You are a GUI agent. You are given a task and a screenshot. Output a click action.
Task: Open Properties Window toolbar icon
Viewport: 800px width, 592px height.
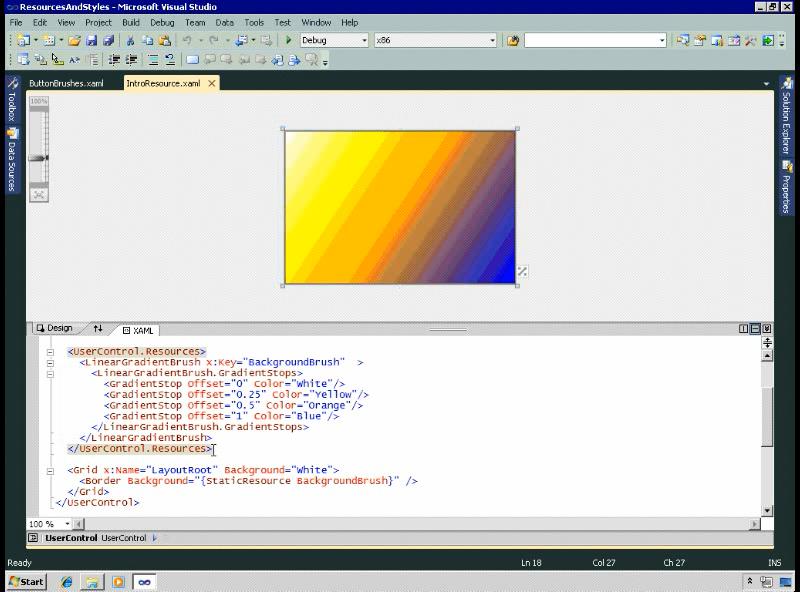click(x=699, y=40)
